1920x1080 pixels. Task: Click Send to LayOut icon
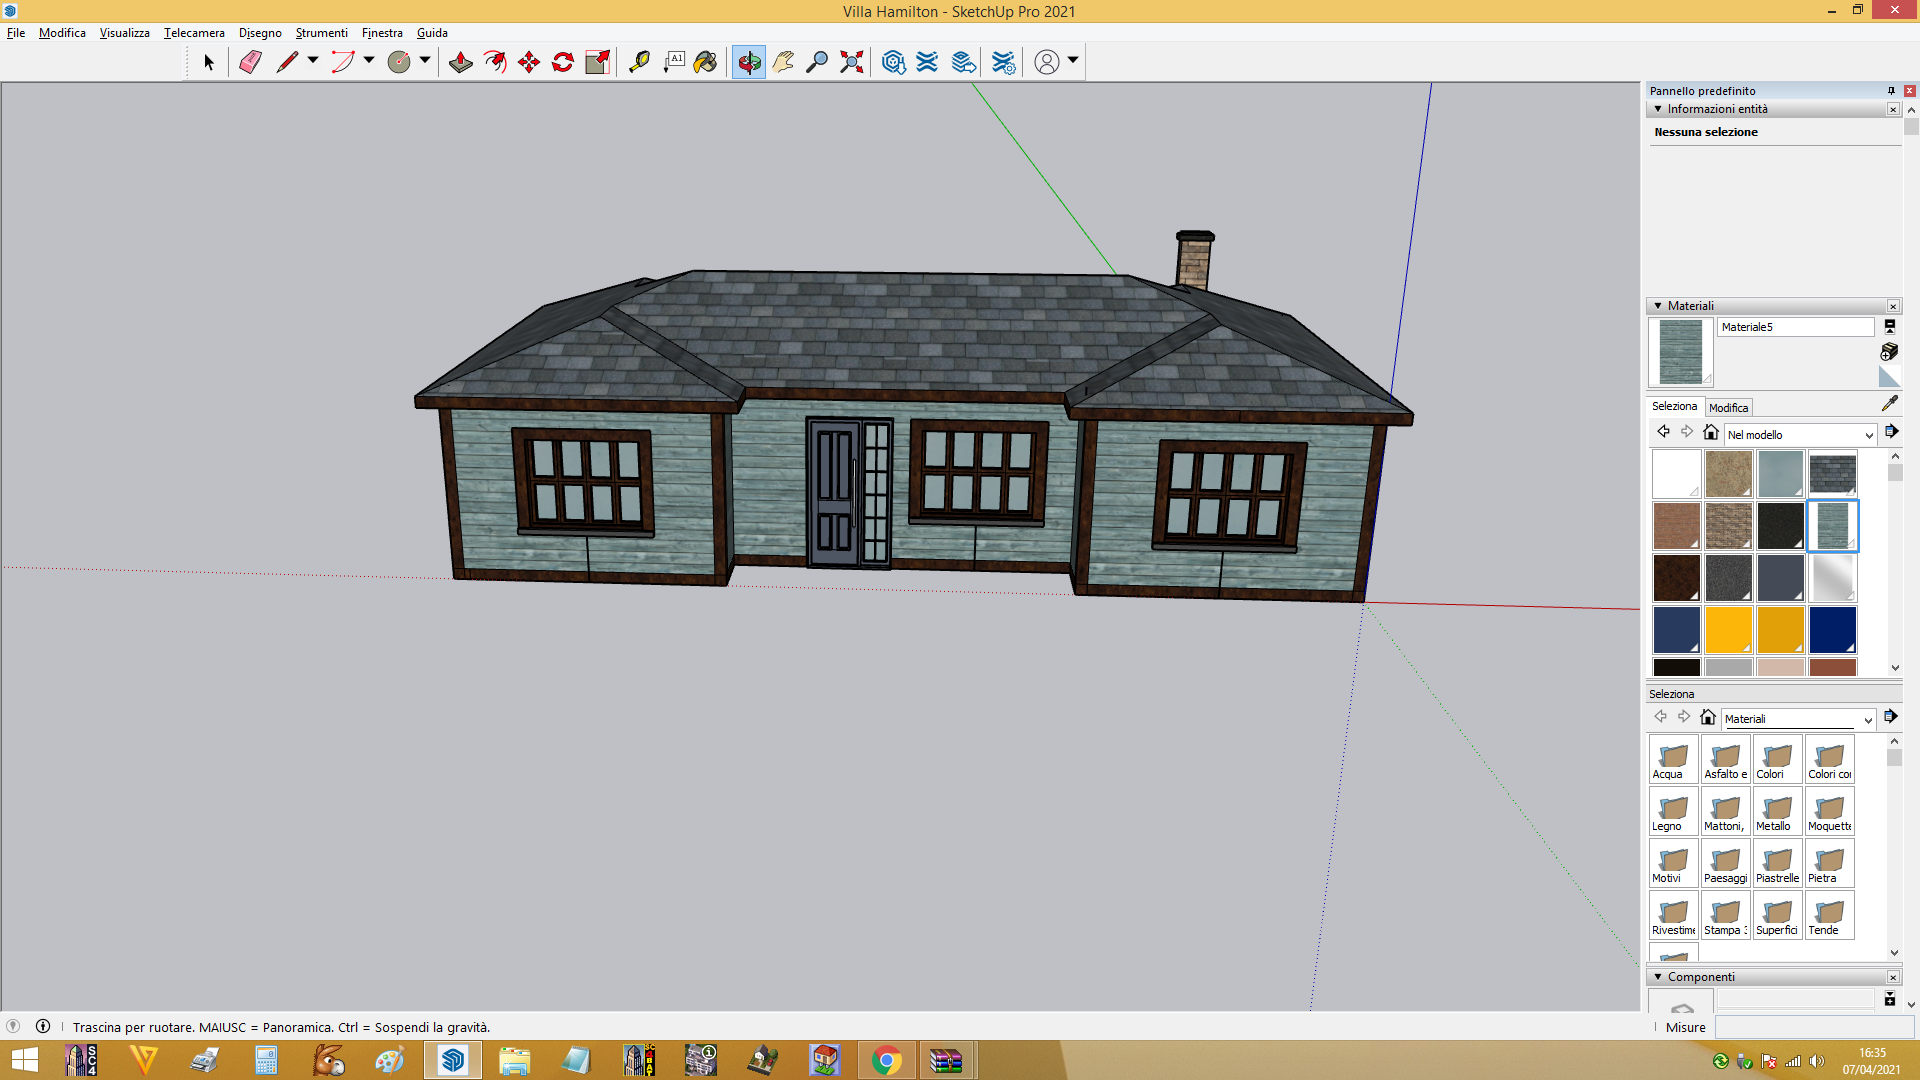click(x=963, y=62)
